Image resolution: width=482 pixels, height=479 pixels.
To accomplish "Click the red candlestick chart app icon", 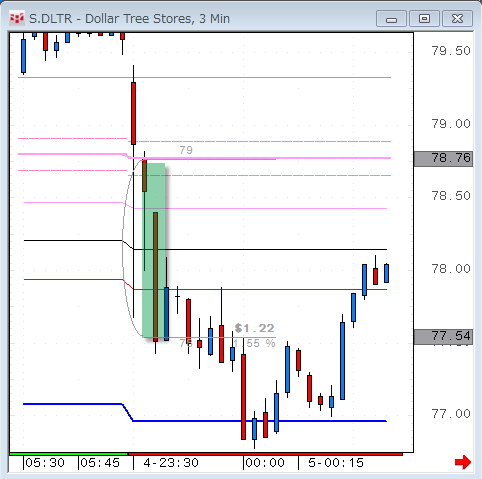I will coord(17,19).
